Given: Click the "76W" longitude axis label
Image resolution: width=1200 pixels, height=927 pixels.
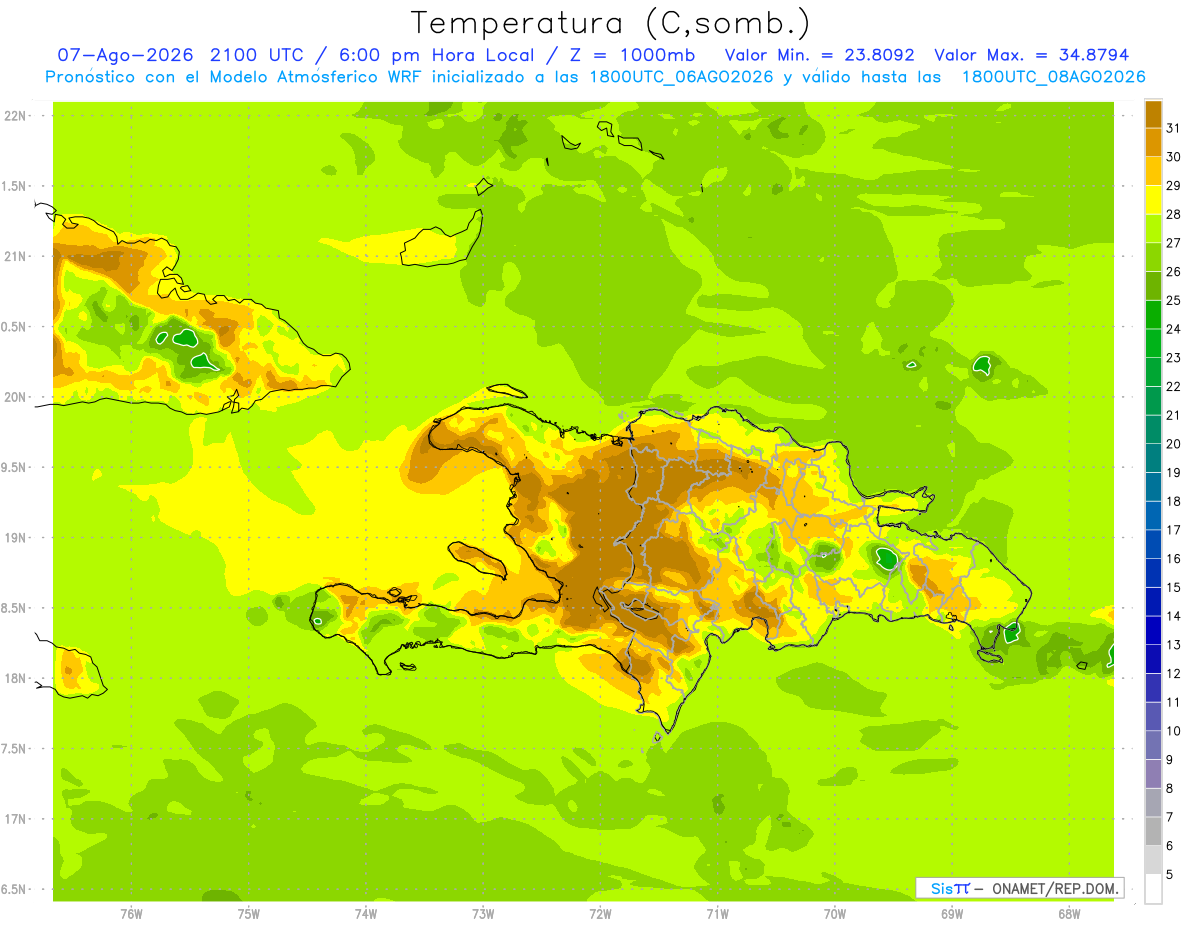Looking at the screenshot, I should (131, 914).
